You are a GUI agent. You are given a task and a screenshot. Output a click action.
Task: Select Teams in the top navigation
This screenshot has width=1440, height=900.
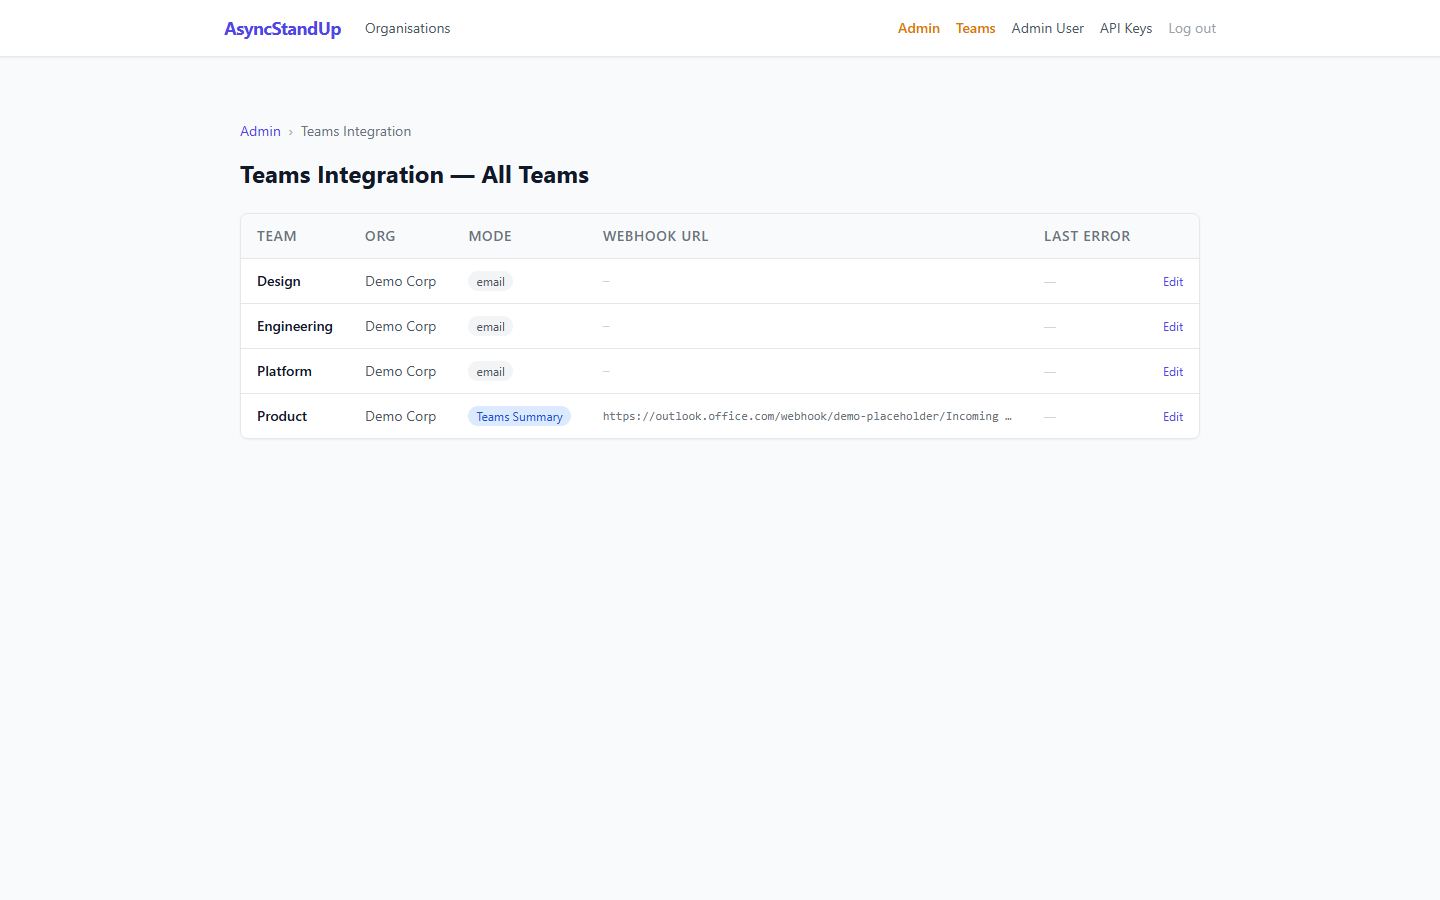[975, 29]
